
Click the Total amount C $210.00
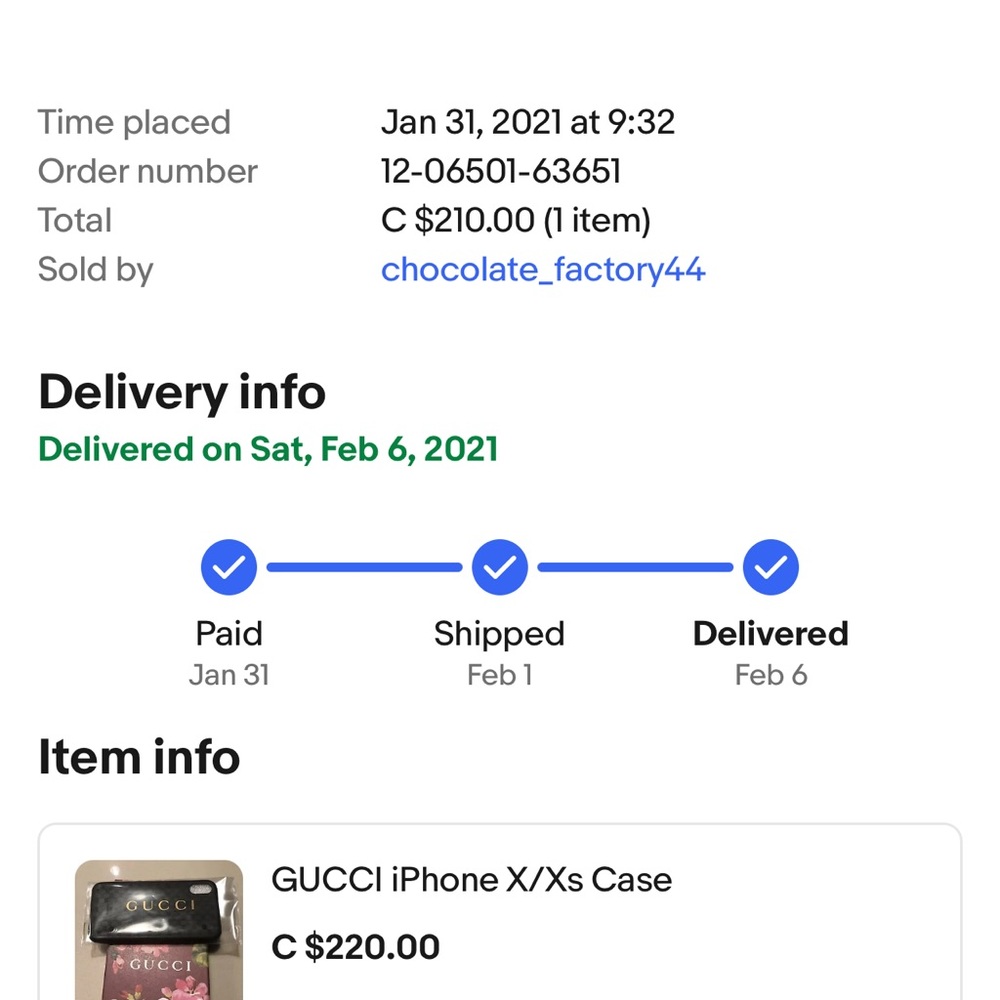pyautogui.click(x=516, y=220)
